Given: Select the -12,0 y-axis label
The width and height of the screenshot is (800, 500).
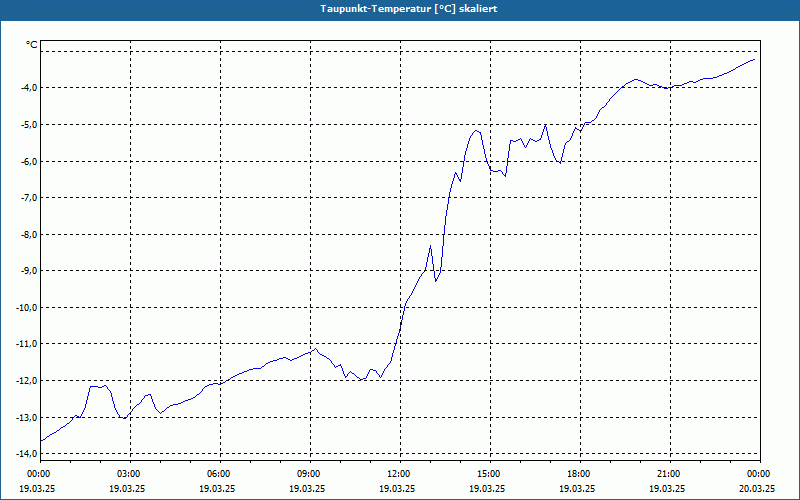Looking at the screenshot, I should point(28,381).
